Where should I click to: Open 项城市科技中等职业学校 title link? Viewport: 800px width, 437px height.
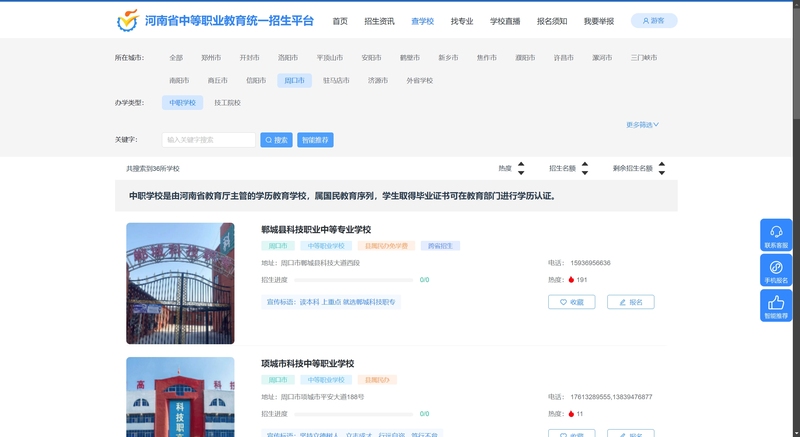coord(307,364)
